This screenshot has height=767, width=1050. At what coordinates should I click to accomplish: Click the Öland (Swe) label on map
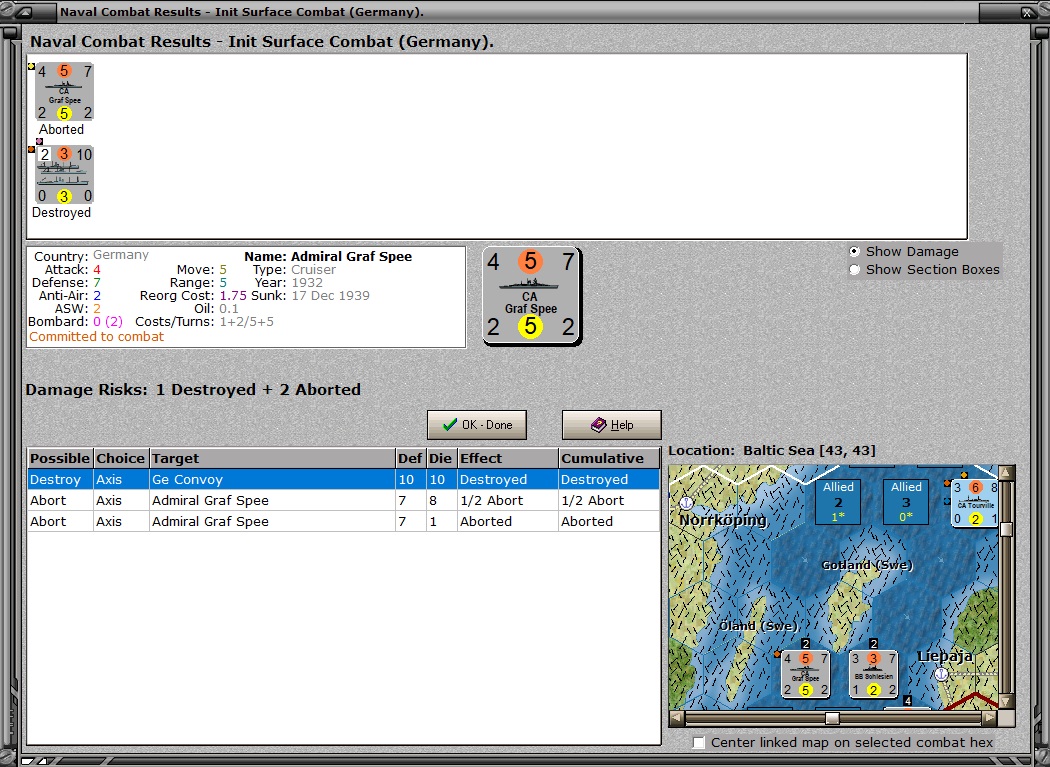coord(759,626)
